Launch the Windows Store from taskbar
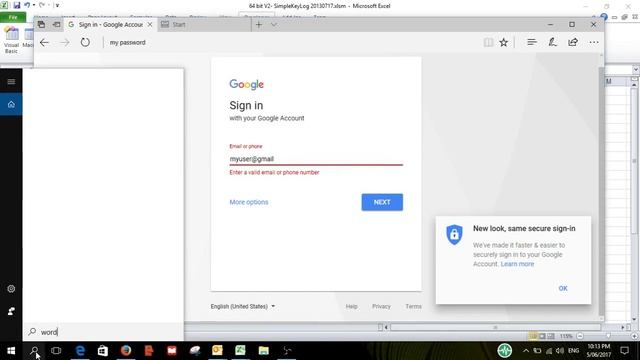 103,351
